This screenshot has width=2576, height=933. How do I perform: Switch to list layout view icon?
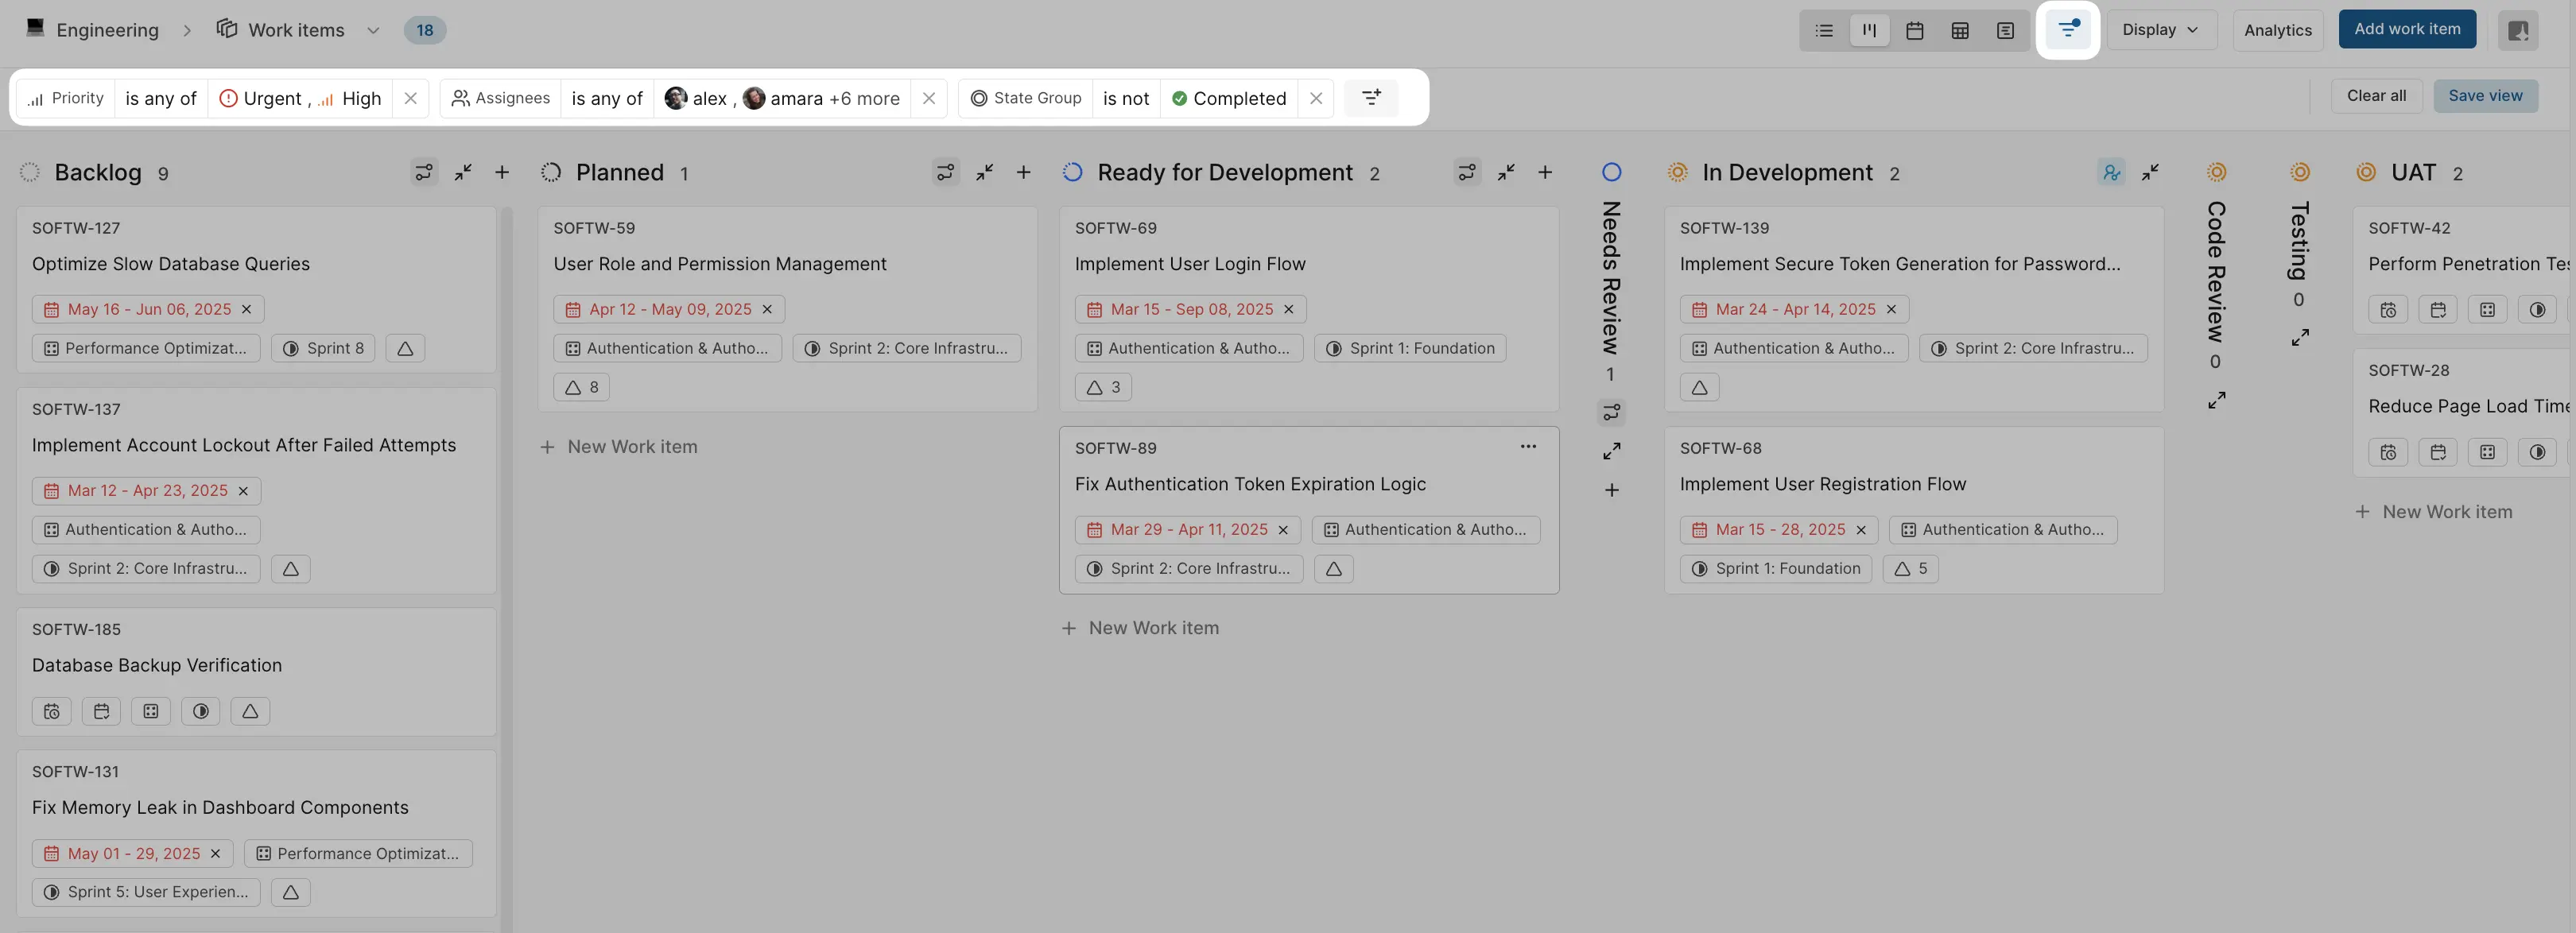tap(1824, 30)
